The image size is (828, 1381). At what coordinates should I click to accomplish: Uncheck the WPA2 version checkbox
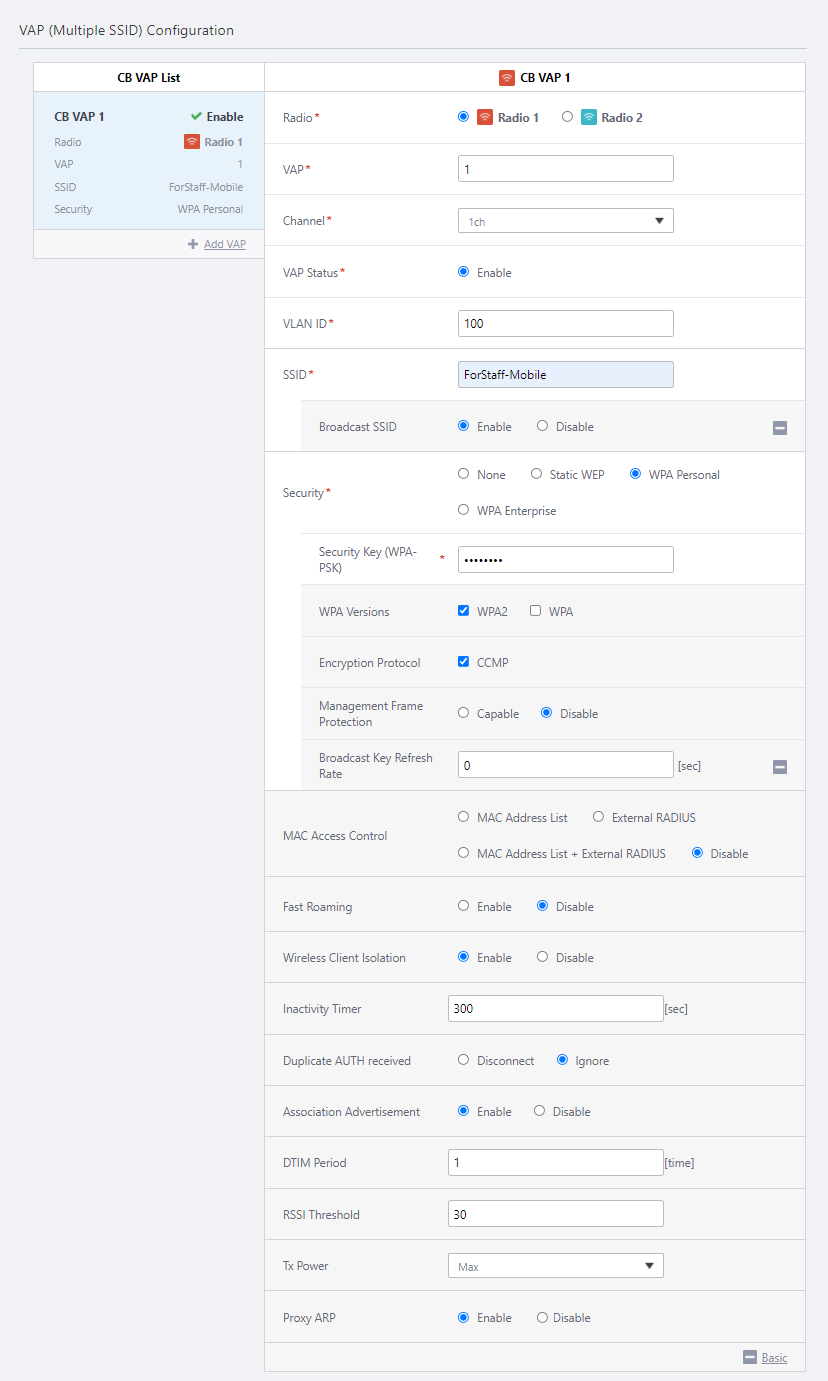pos(464,611)
